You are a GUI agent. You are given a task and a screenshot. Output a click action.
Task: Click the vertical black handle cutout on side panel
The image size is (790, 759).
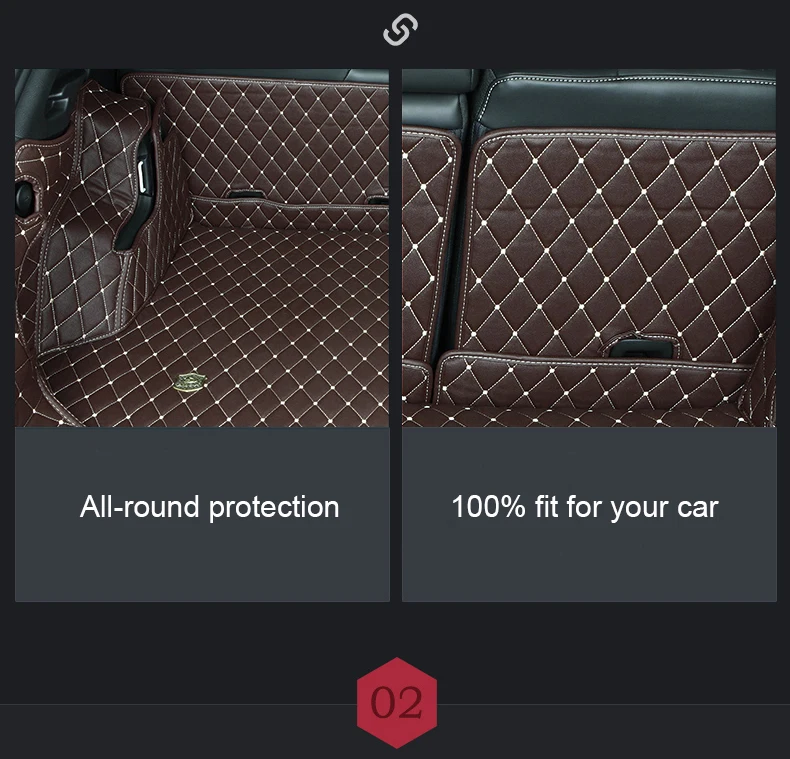tap(134, 199)
